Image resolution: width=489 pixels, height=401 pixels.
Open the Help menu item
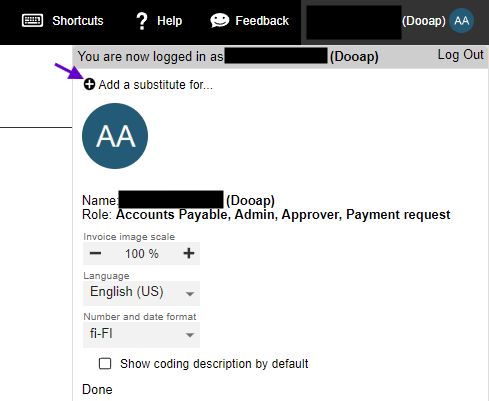pos(169,21)
